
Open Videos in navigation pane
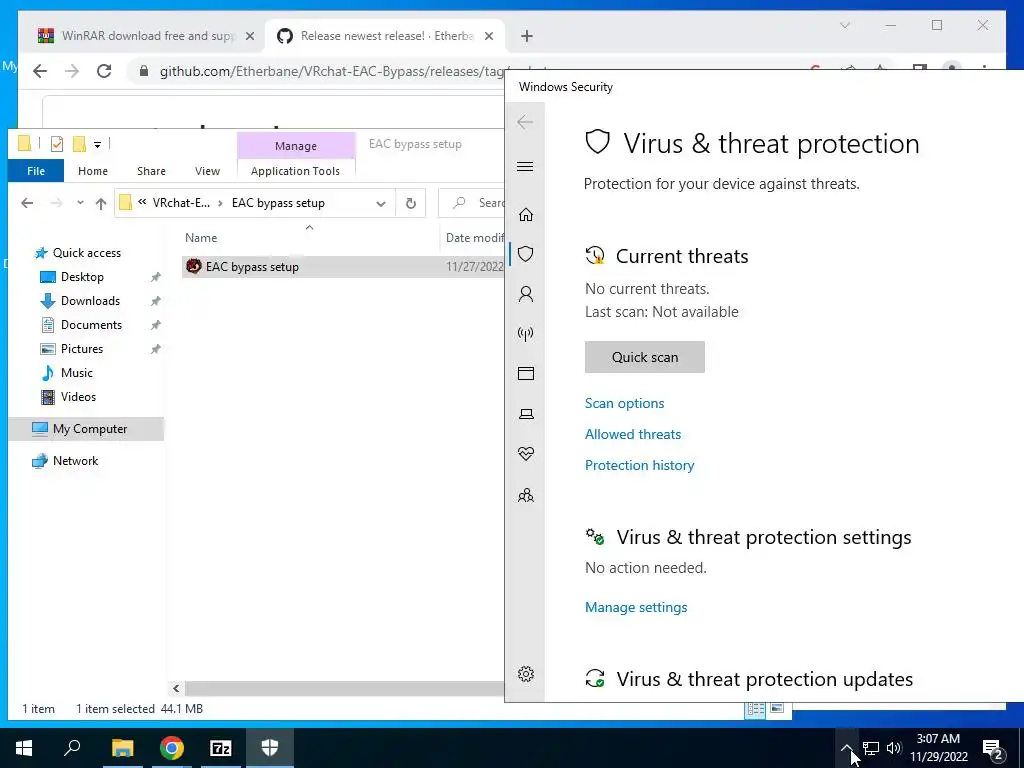pyautogui.click(x=78, y=396)
